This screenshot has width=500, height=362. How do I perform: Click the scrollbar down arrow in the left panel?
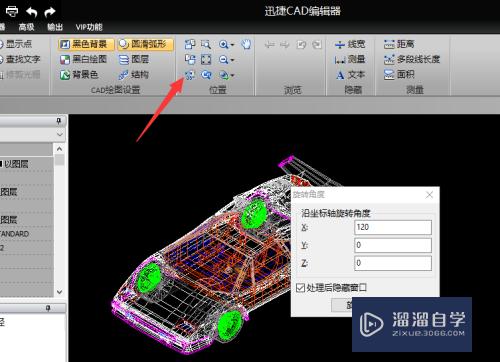point(59,292)
